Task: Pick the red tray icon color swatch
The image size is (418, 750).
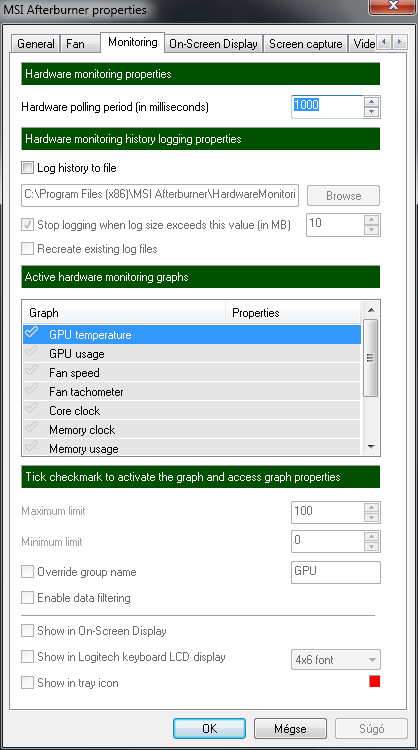Action: click(374, 682)
